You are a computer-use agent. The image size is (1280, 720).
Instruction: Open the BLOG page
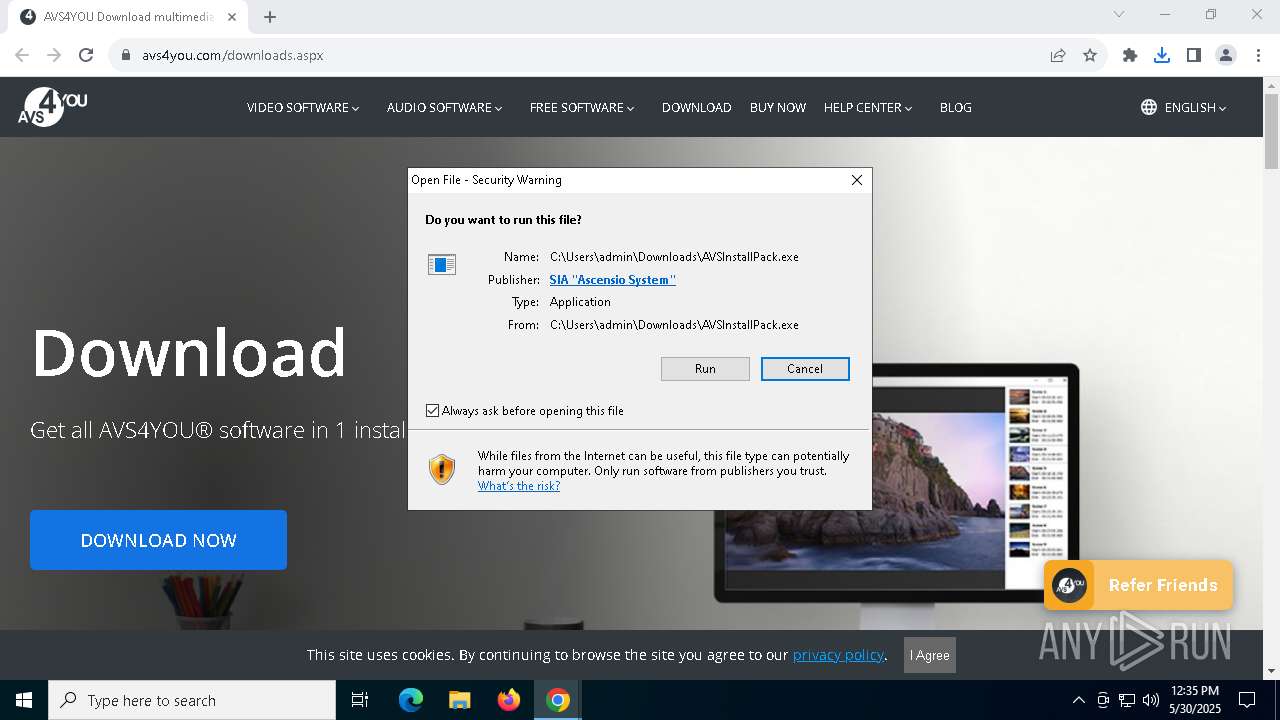coord(956,107)
